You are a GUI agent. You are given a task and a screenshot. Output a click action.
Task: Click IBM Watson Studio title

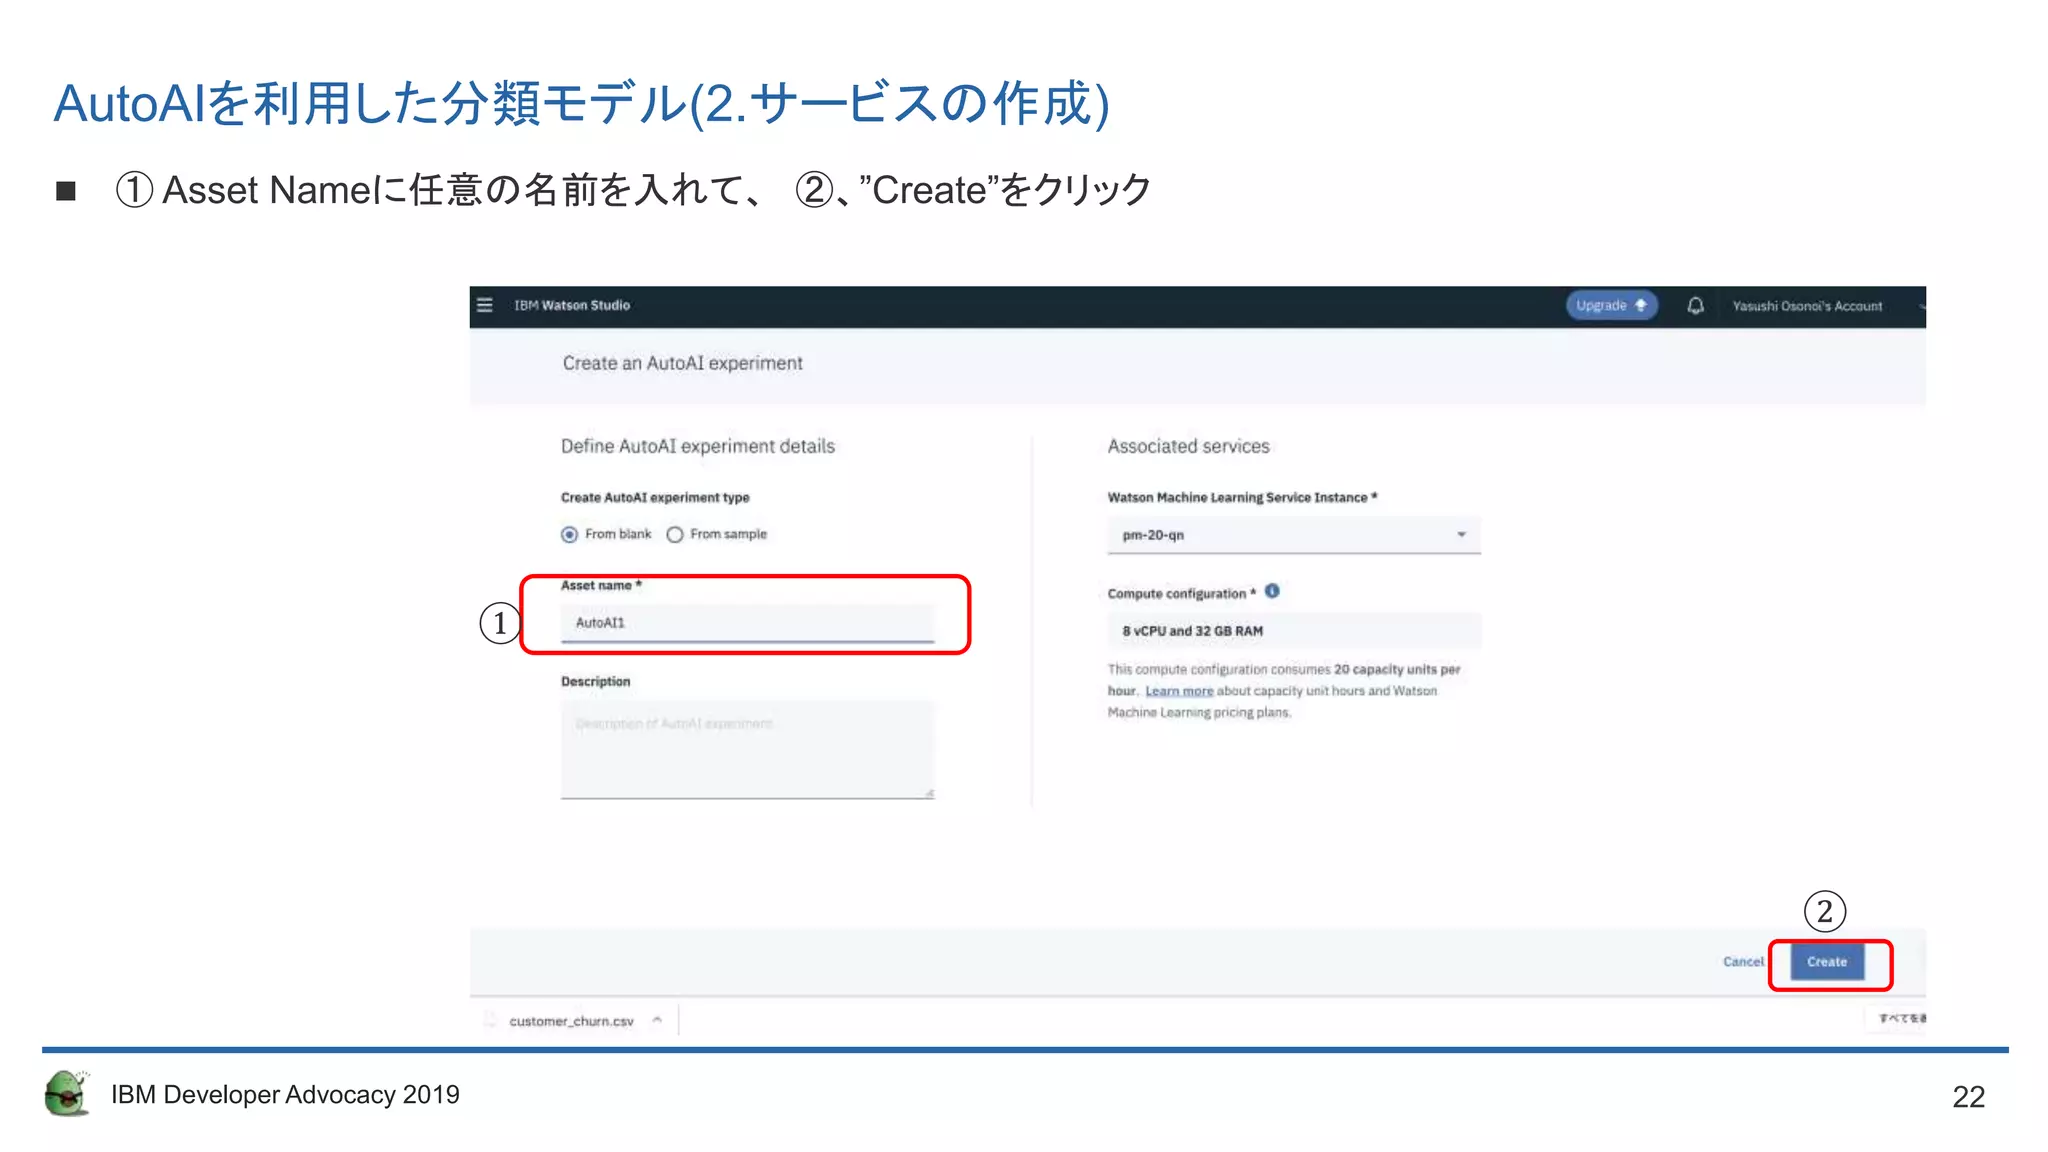572,305
